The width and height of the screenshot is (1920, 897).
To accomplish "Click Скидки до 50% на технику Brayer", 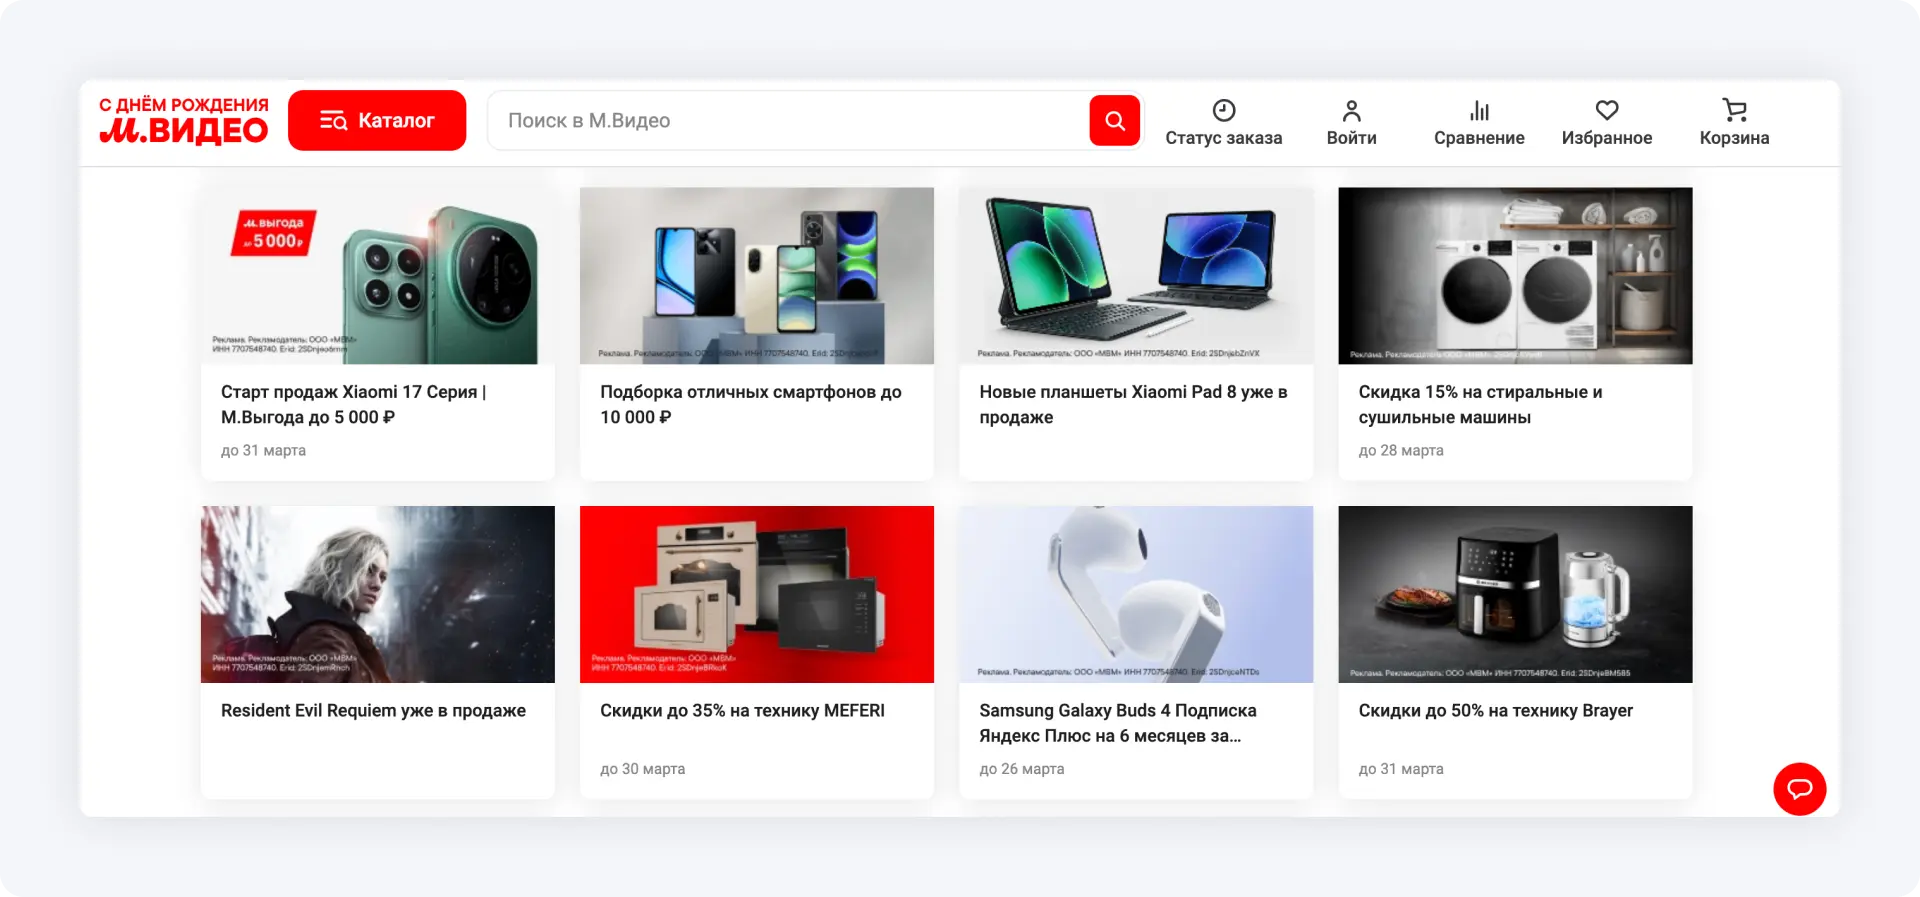I will pos(1495,711).
